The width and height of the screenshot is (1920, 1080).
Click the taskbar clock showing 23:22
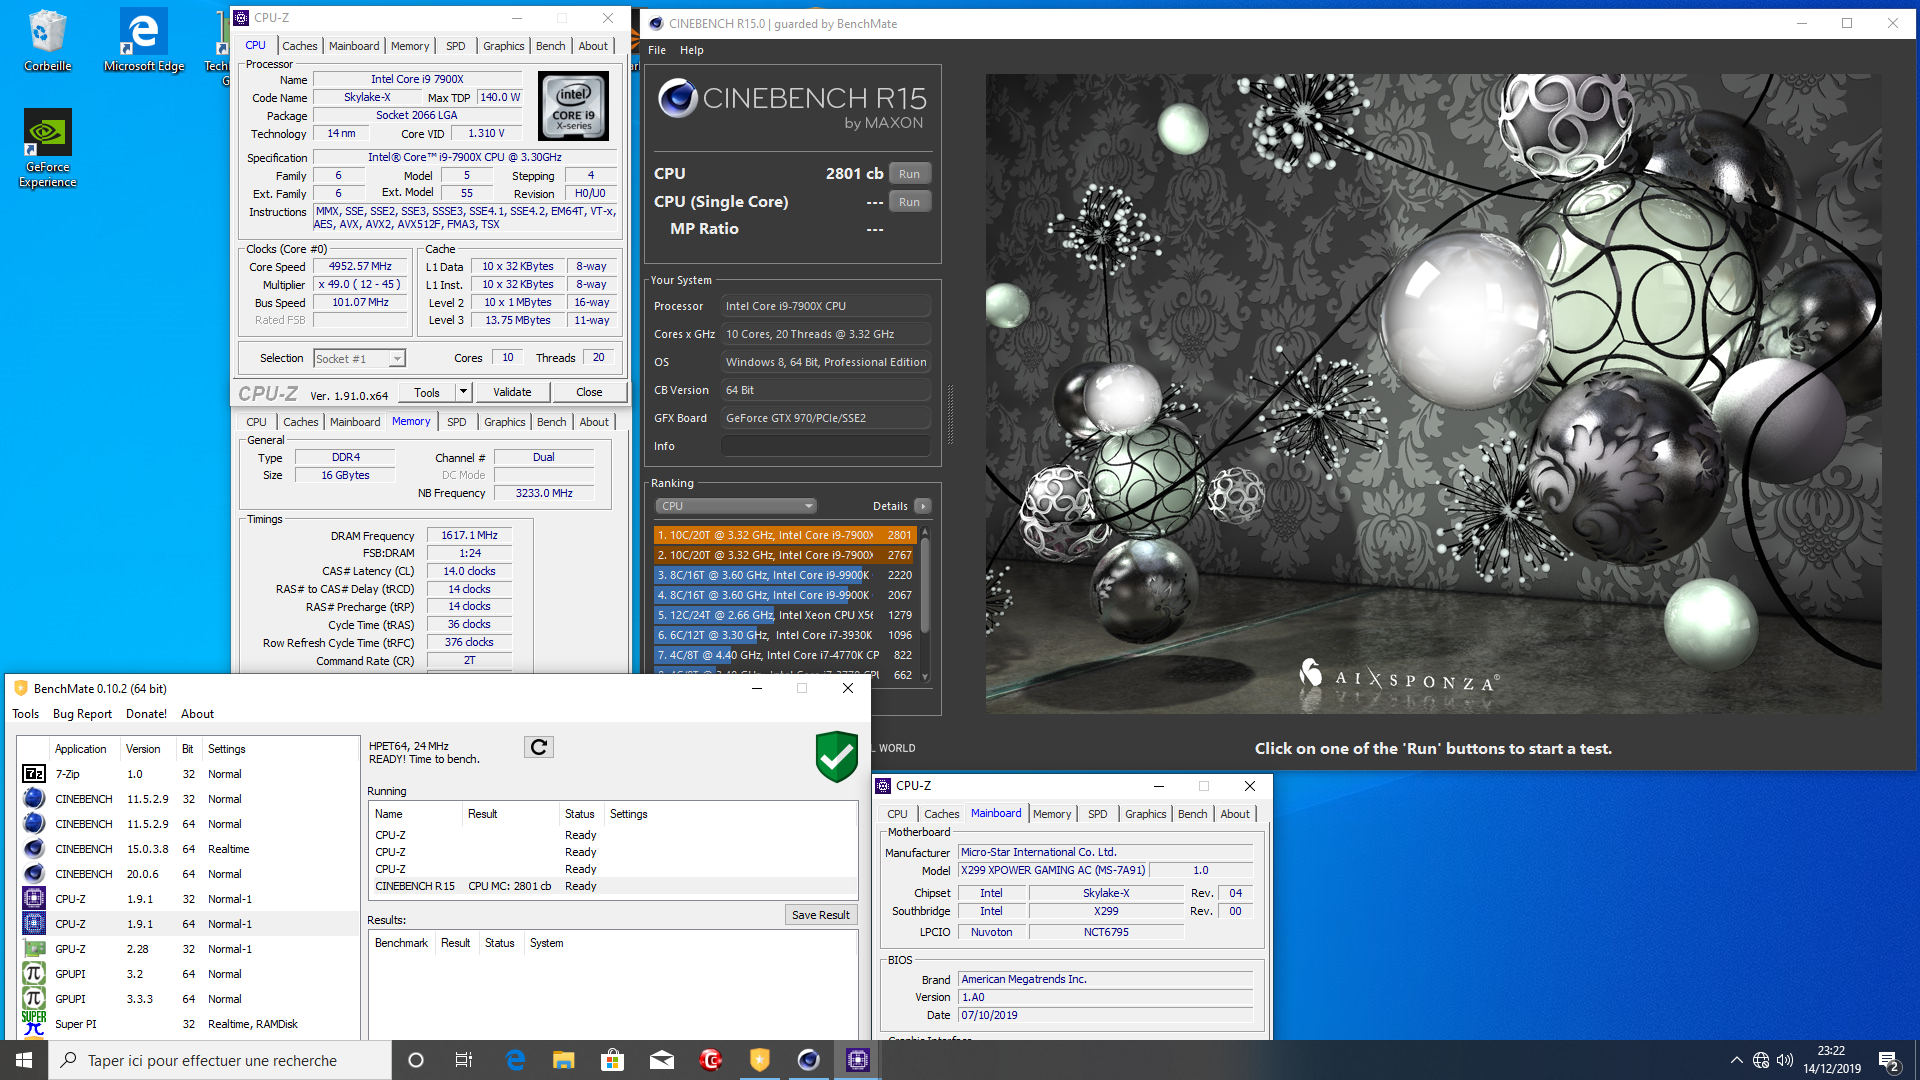[1831, 1060]
